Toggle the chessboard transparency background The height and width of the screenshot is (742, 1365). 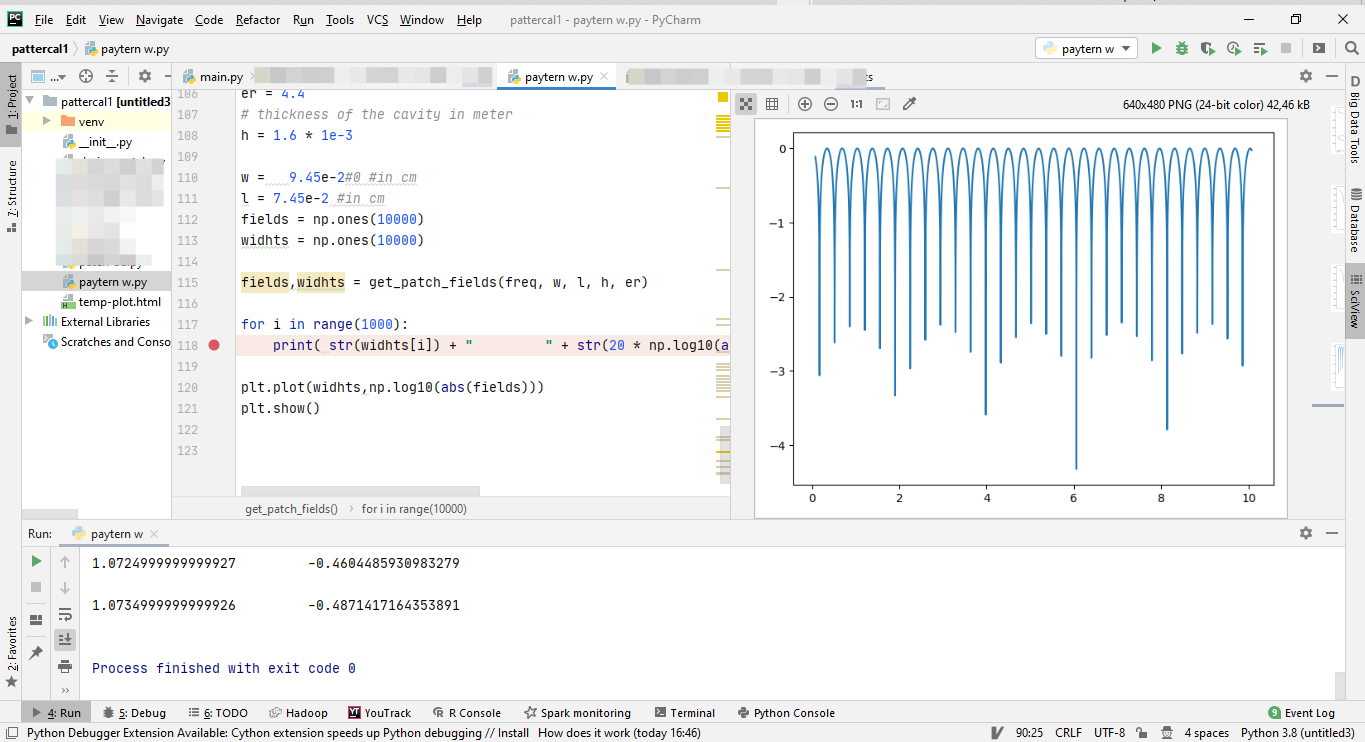746,104
